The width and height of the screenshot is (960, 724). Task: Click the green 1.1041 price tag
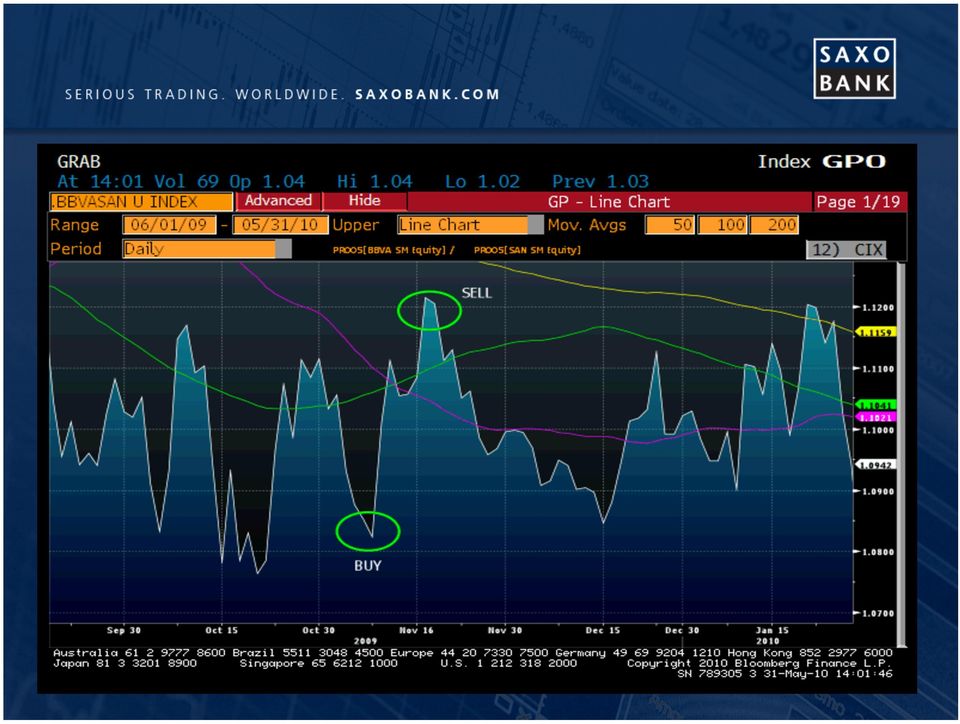(x=876, y=405)
